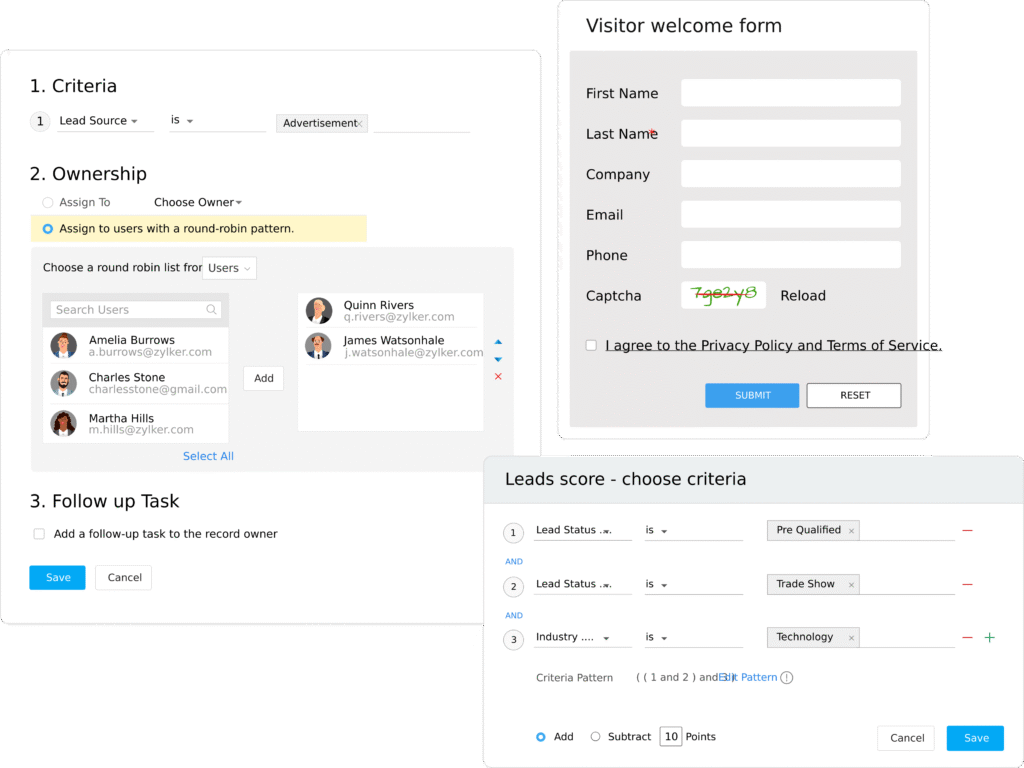Open Lead Status dropdown in row 2
Screen dimensions: 1024x768
tap(583, 584)
